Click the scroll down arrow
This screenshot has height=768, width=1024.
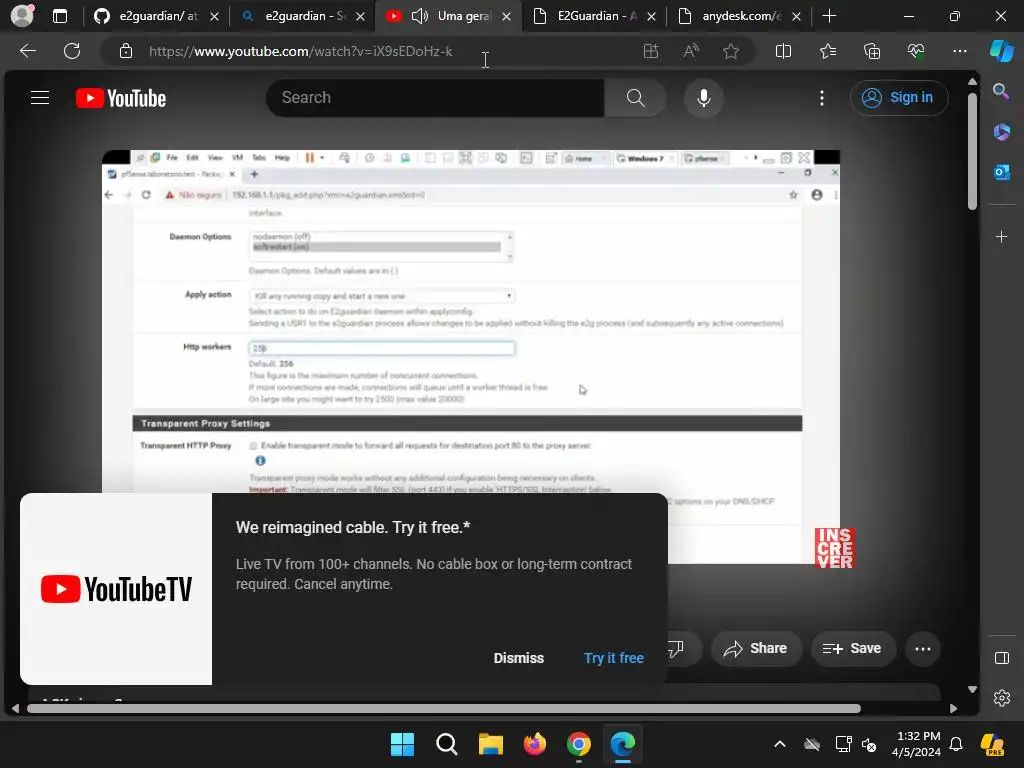972,689
